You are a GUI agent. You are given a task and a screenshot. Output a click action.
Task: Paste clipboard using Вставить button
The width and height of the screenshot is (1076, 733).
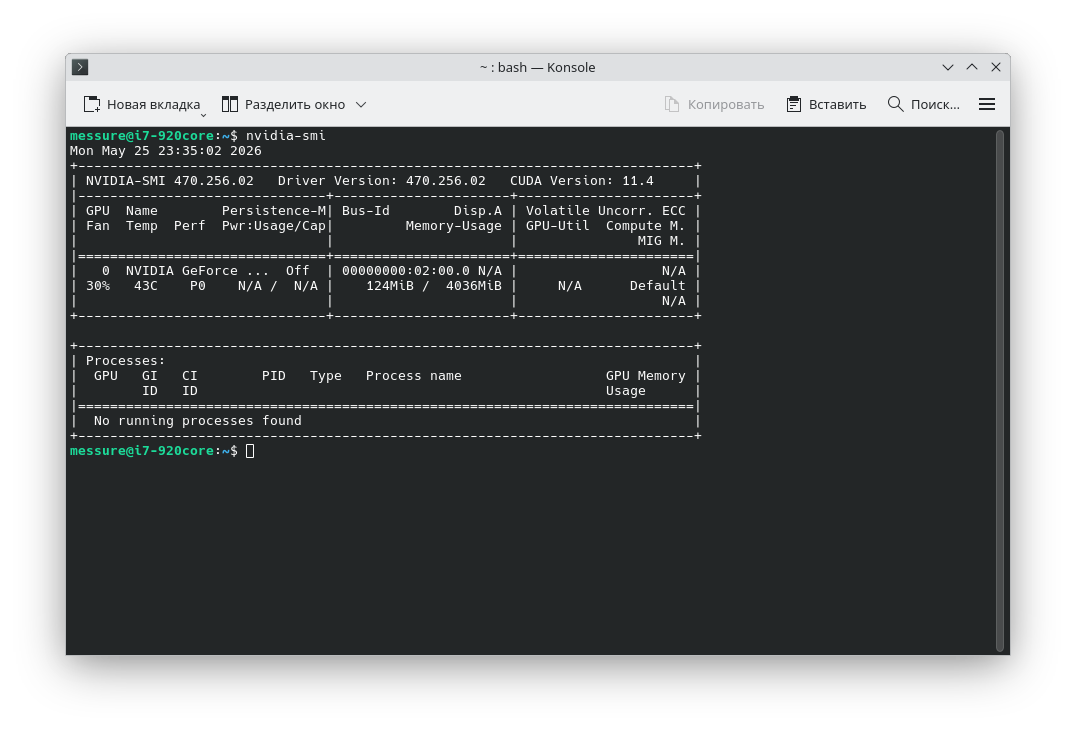tap(826, 104)
